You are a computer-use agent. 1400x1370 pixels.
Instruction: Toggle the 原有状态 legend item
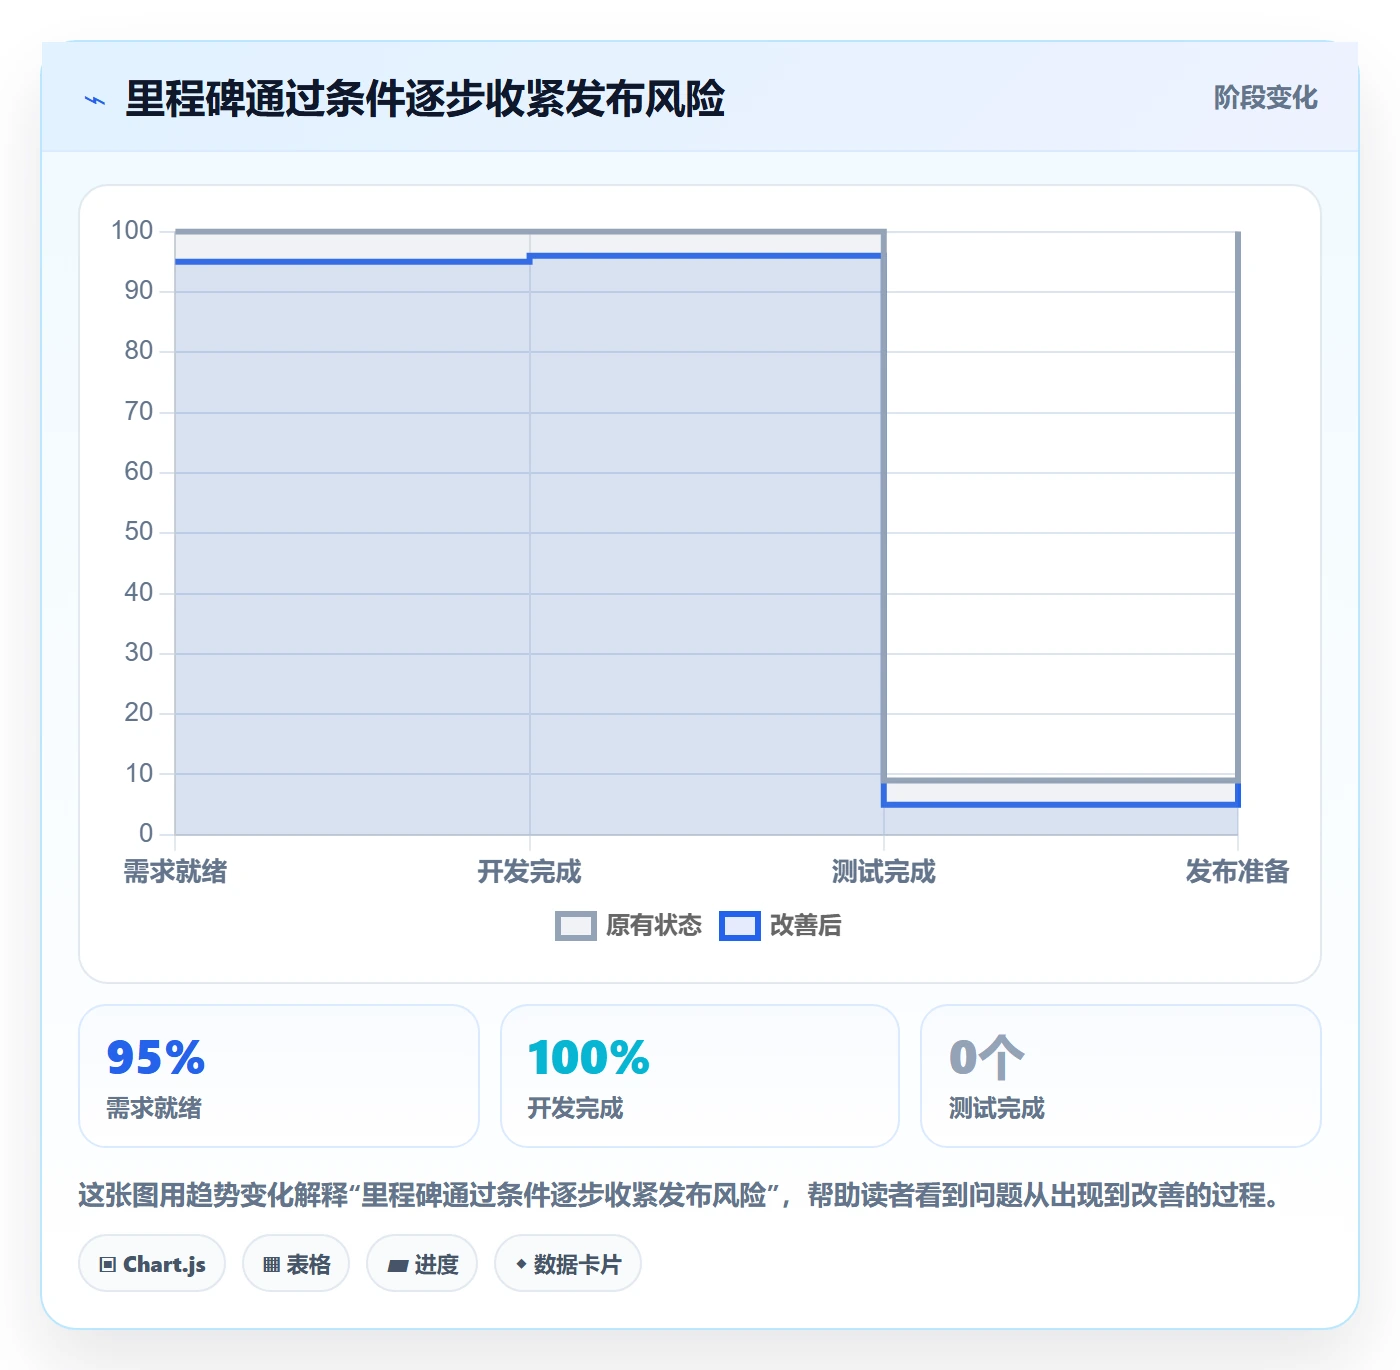coord(629,926)
